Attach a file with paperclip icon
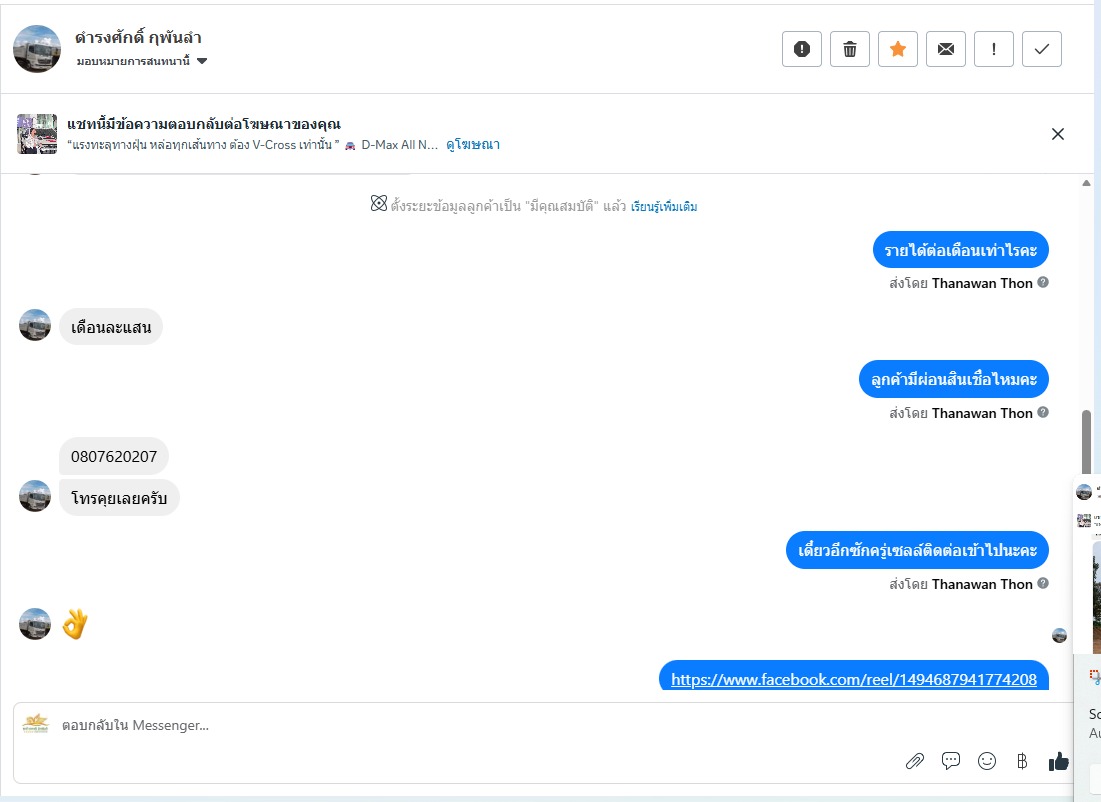This screenshot has width=1101, height=802. point(914,761)
